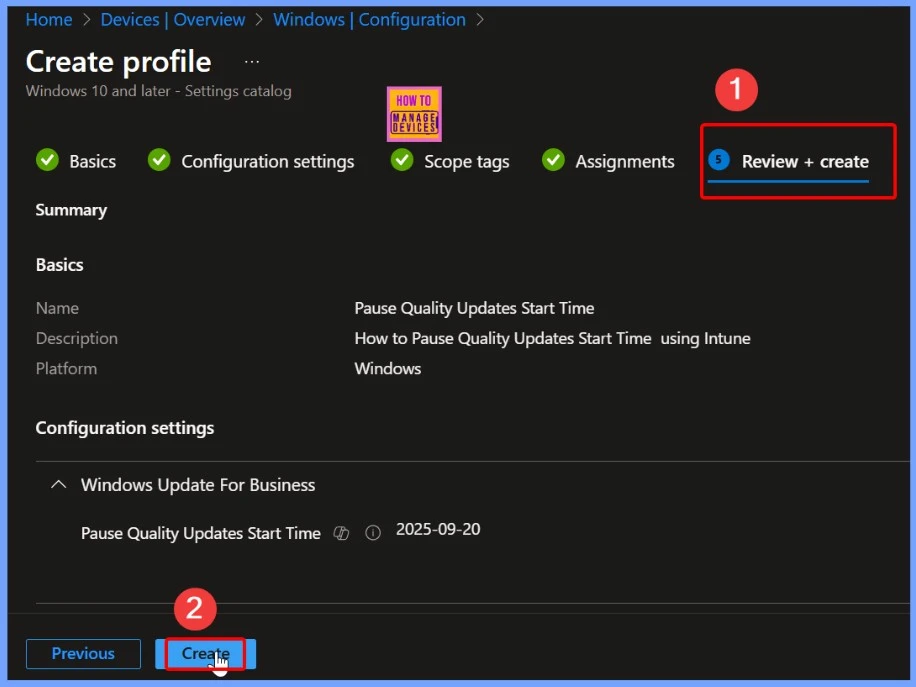Click the Platform value Windows
The width and height of the screenshot is (916, 687).
pos(387,369)
